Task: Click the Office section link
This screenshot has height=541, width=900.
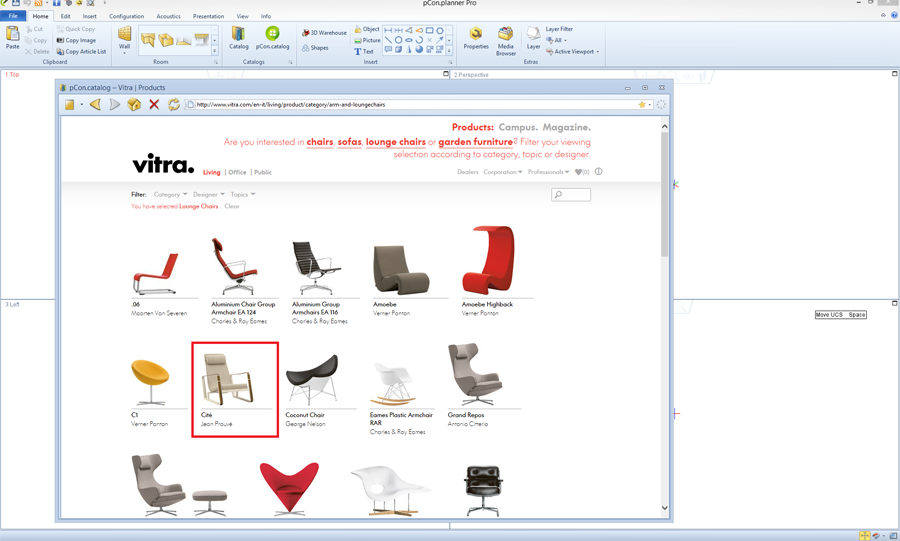Action: tap(237, 172)
